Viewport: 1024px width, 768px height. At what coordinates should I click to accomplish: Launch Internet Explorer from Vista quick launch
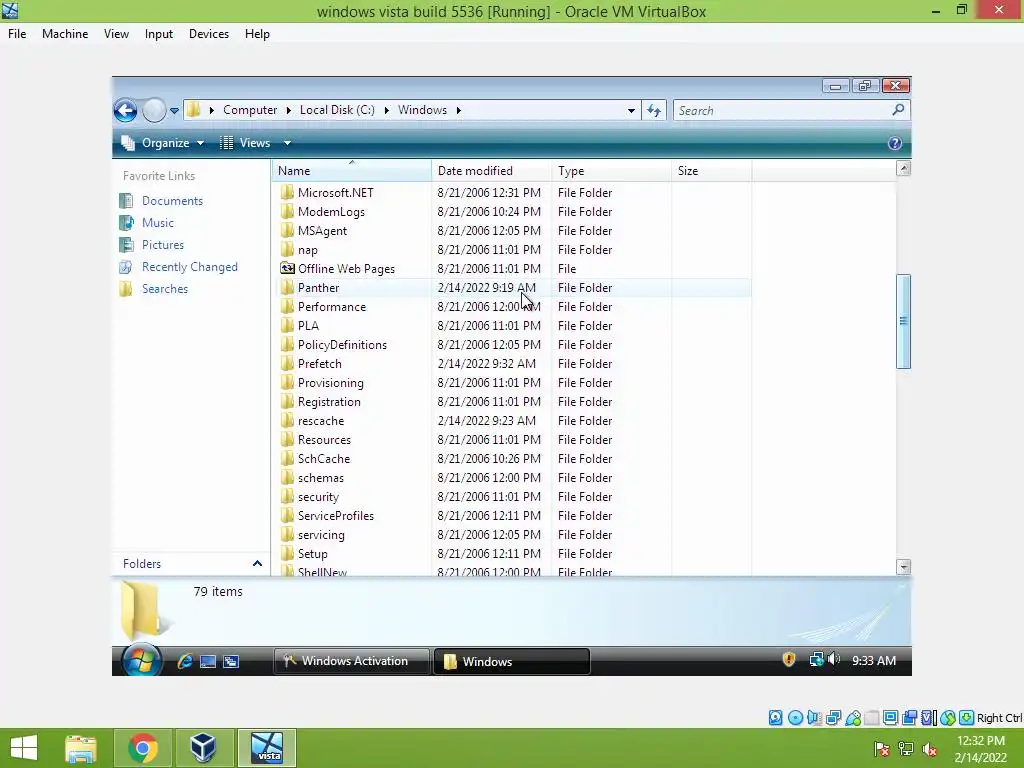(185, 661)
